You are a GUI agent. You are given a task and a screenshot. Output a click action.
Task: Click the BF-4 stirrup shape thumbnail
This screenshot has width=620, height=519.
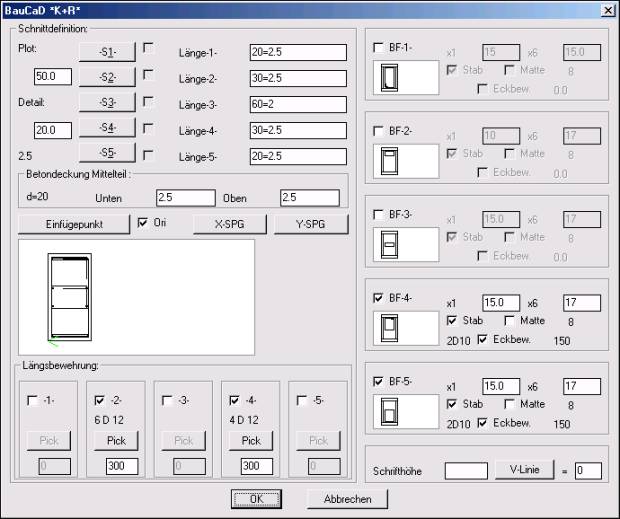(x=406, y=328)
